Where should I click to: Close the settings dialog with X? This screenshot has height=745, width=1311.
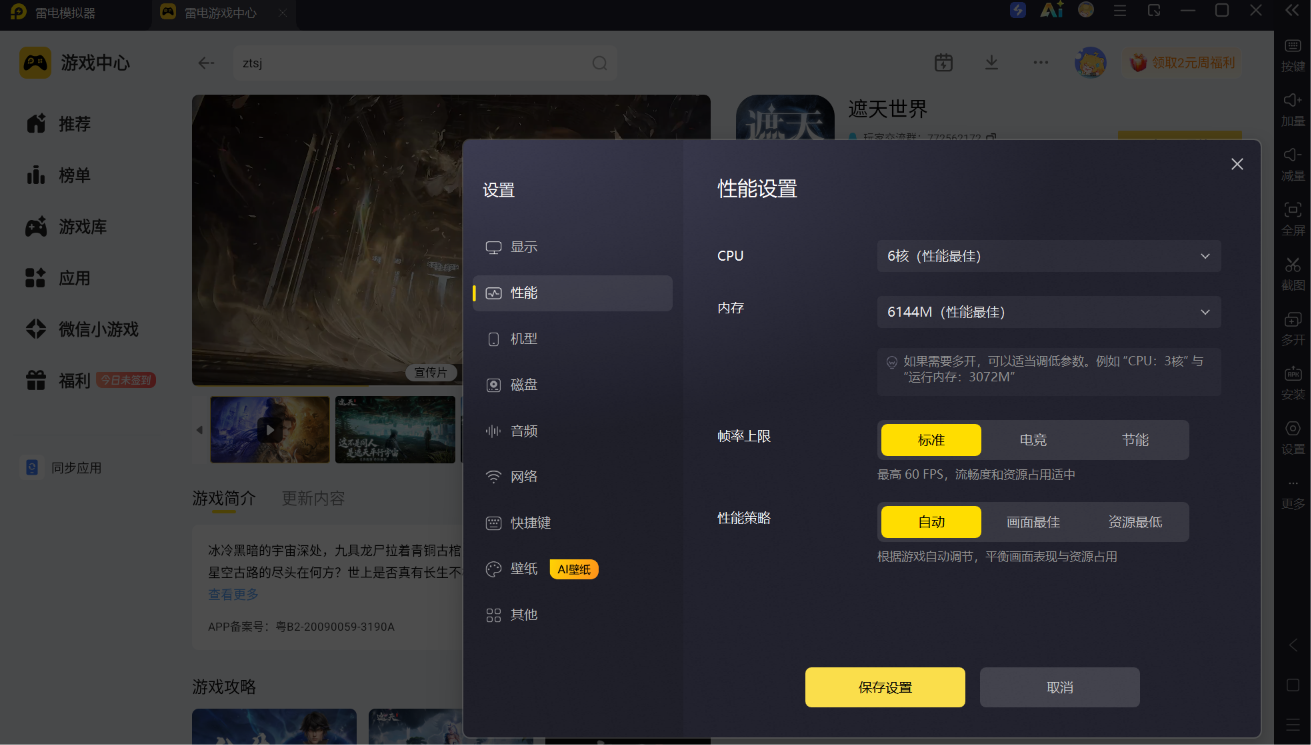click(1237, 164)
